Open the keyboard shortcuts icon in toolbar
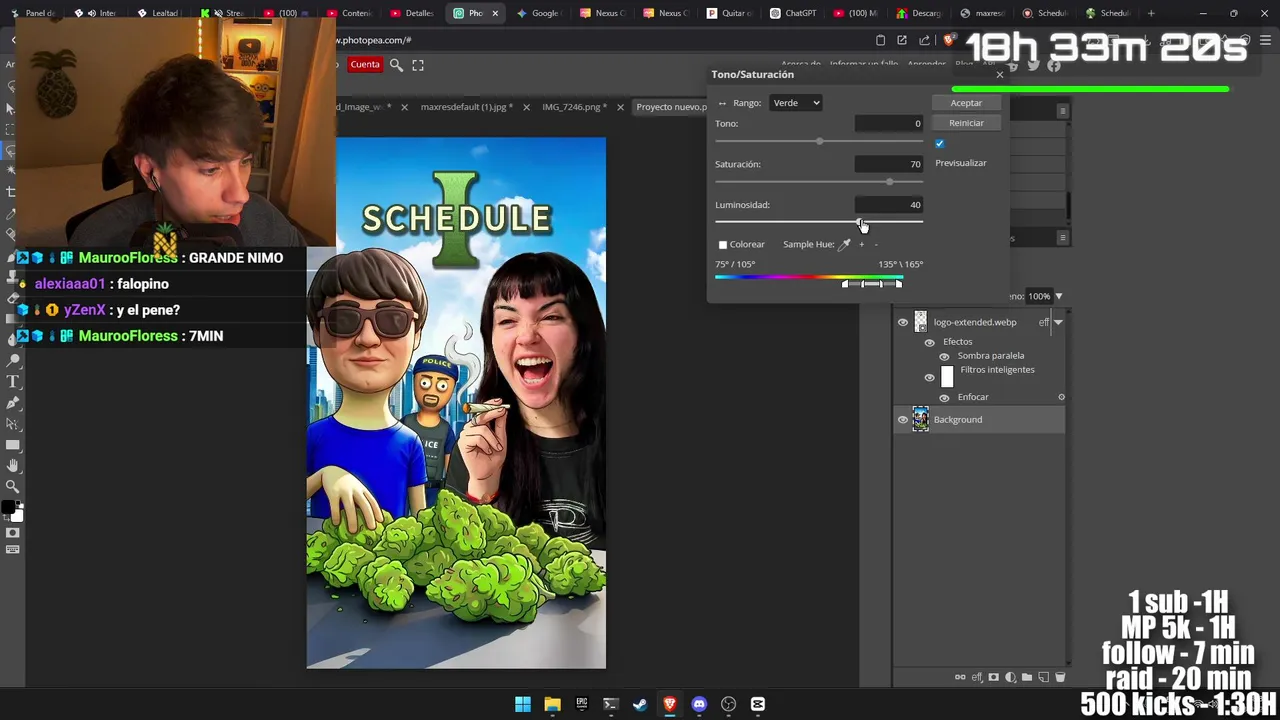 point(12,549)
